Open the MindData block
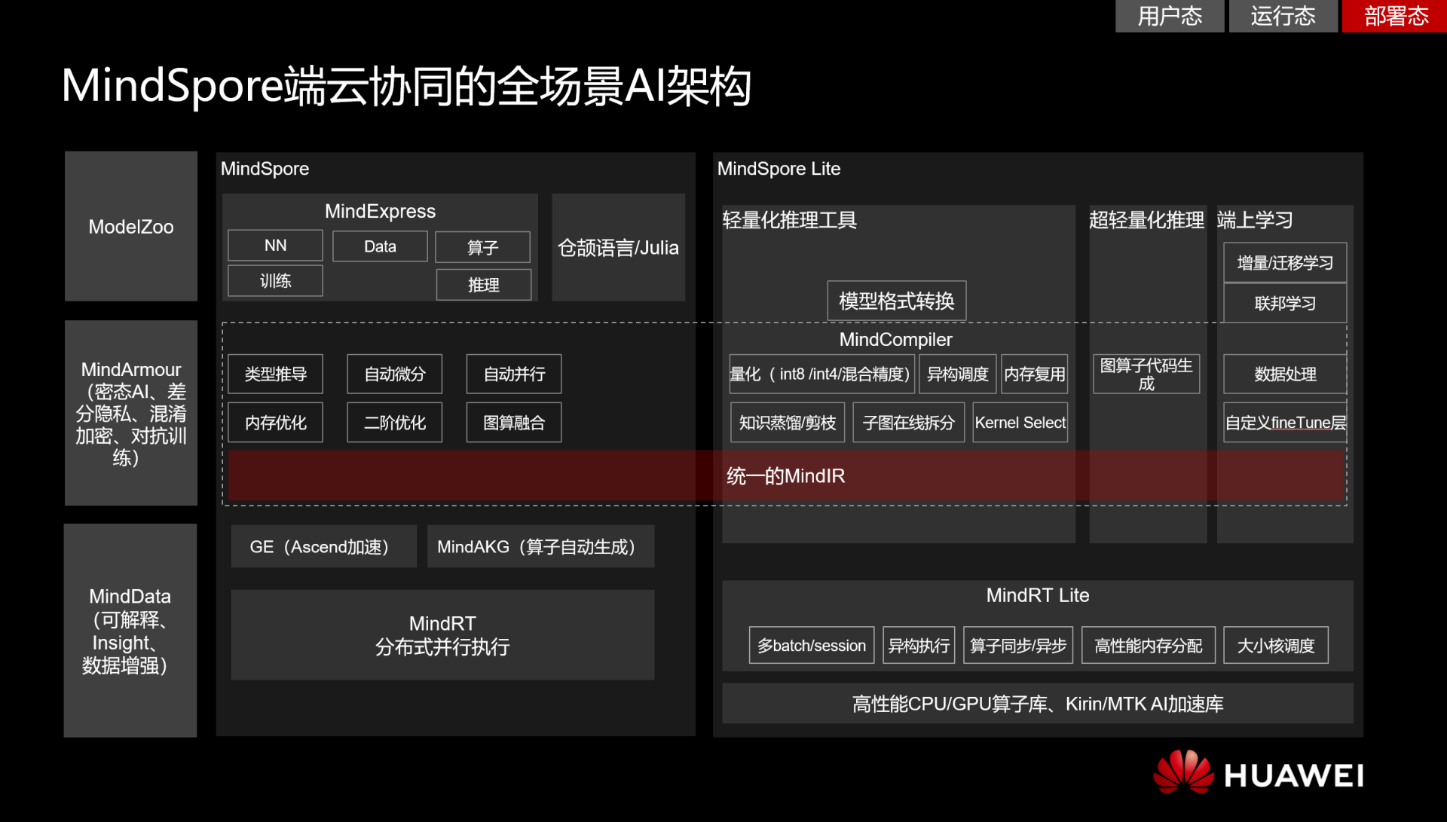The width and height of the screenshot is (1447, 822). 131,631
